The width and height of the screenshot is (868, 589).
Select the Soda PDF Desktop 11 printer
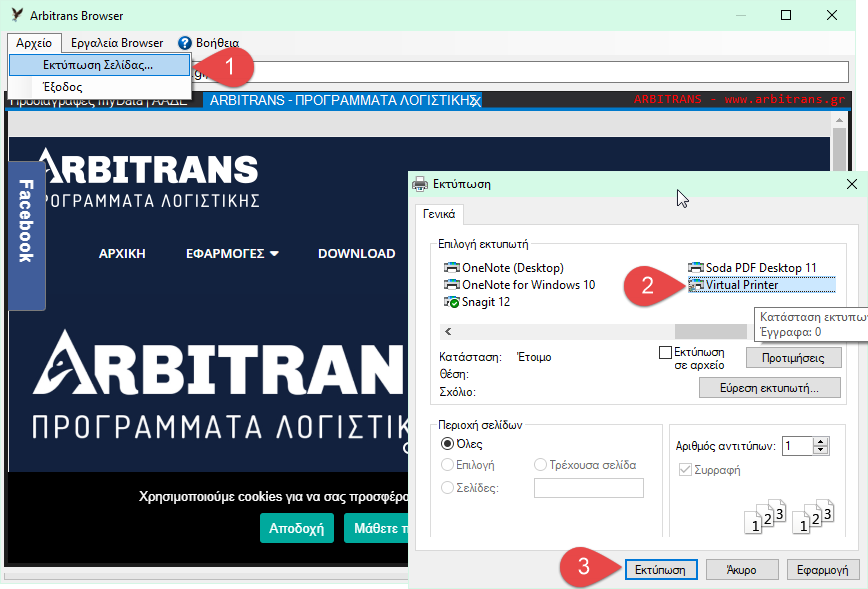(x=752, y=268)
